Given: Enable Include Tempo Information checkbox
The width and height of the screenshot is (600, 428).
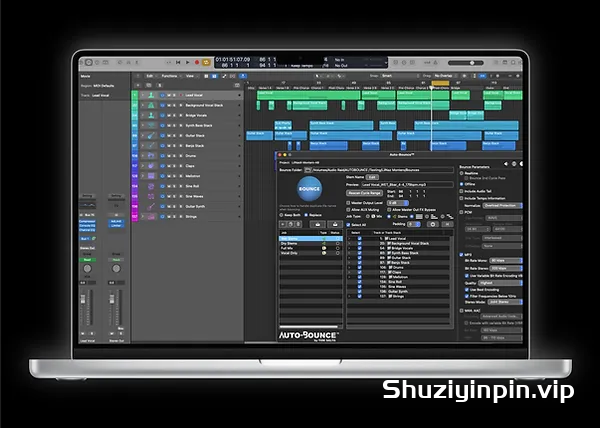Looking at the screenshot, I should tap(462, 199).
